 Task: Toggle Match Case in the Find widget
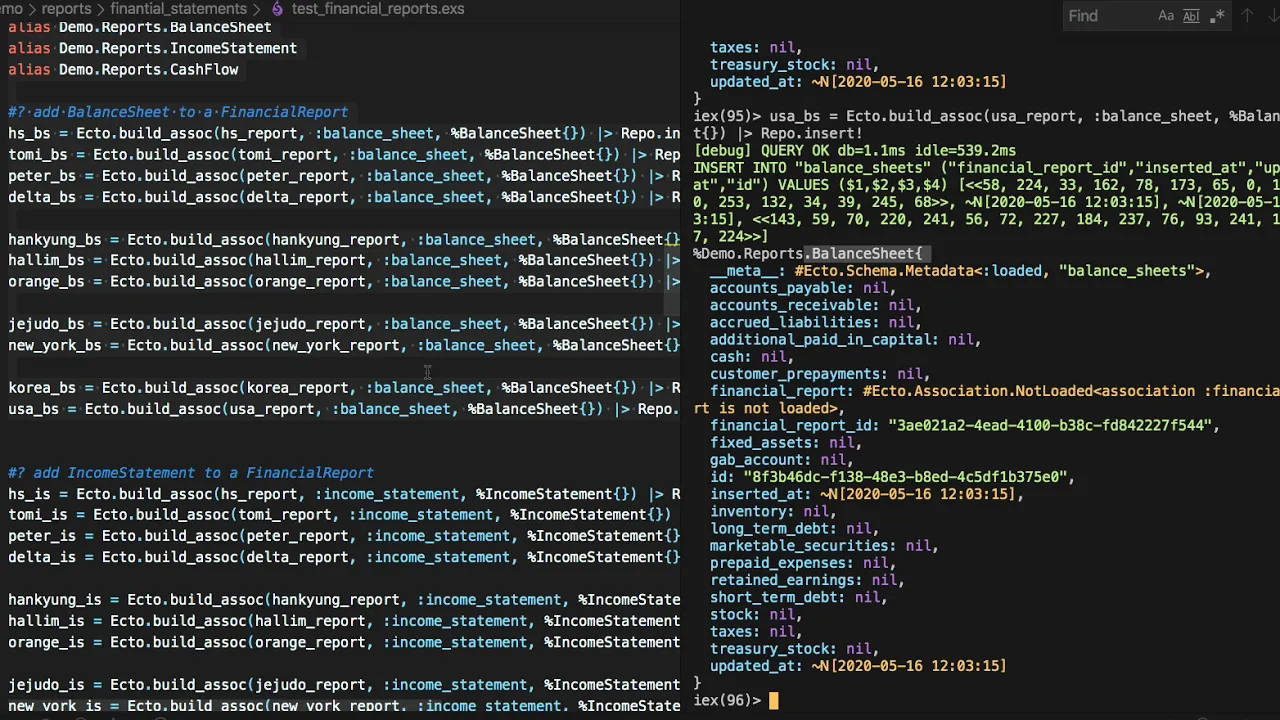[x=1166, y=16]
